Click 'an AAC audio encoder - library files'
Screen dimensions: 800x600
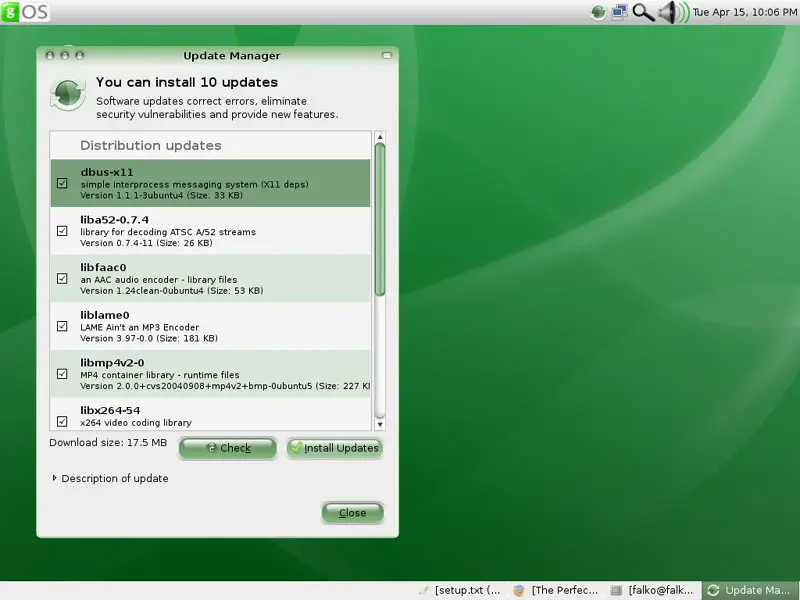click(159, 280)
